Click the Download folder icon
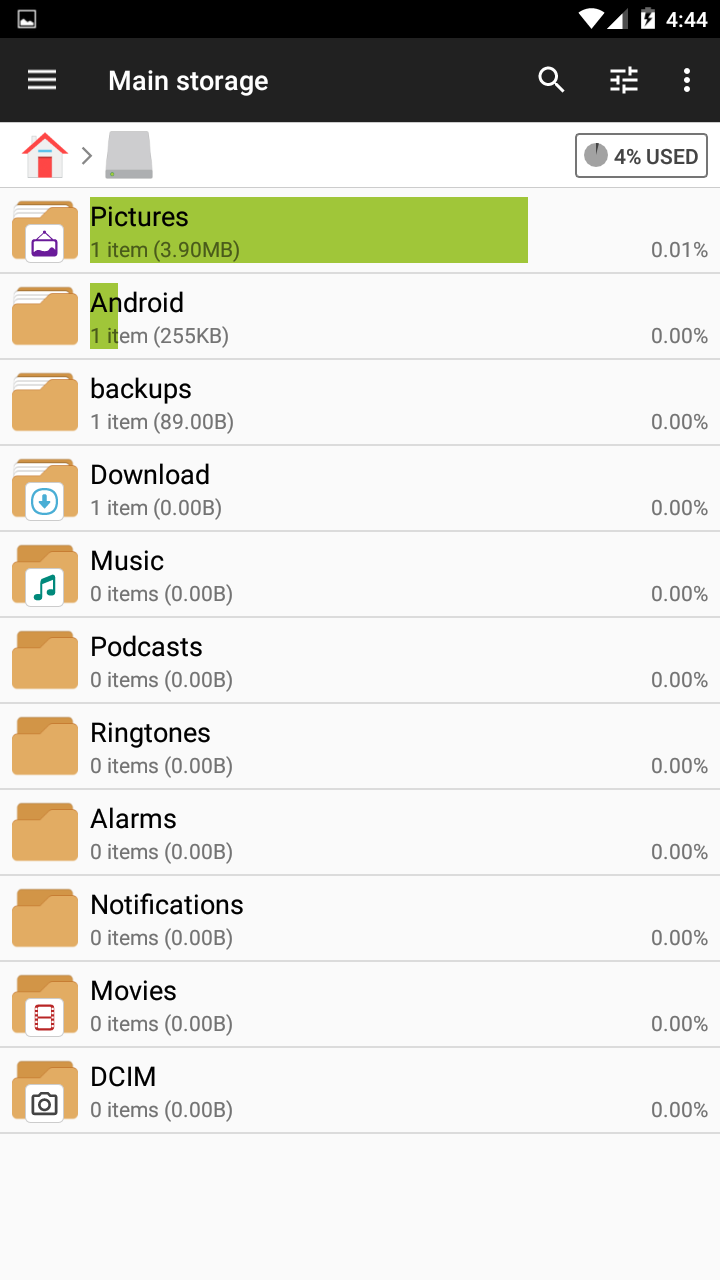The image size is (720, 1280). pos(45,488)
